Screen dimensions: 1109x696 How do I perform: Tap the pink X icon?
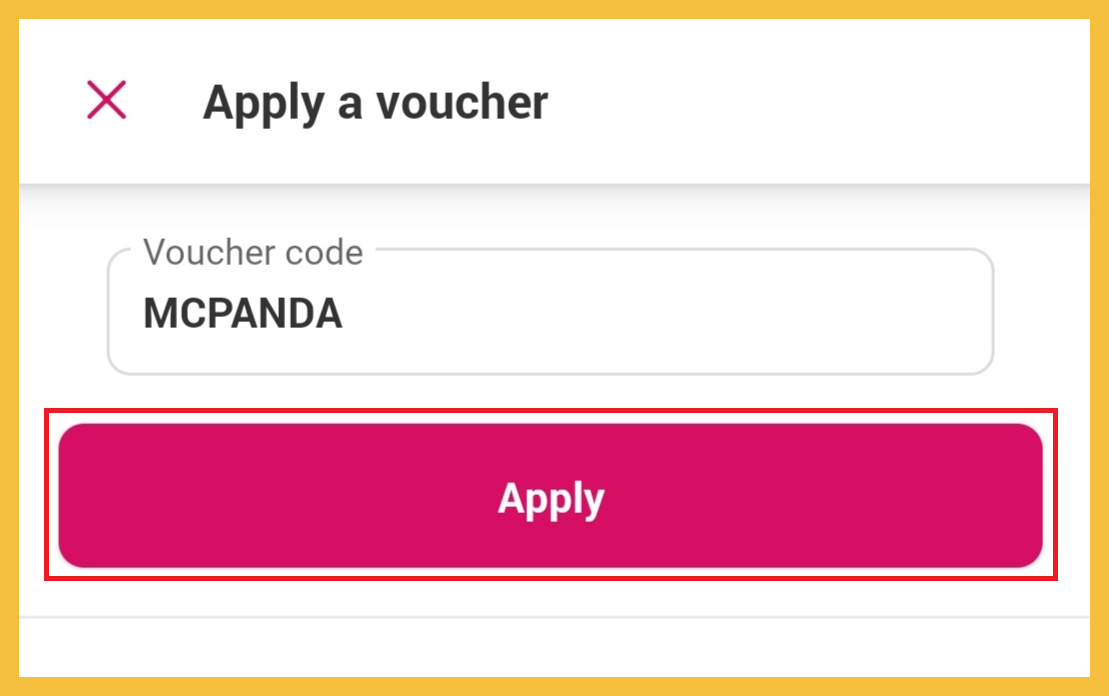107,100
